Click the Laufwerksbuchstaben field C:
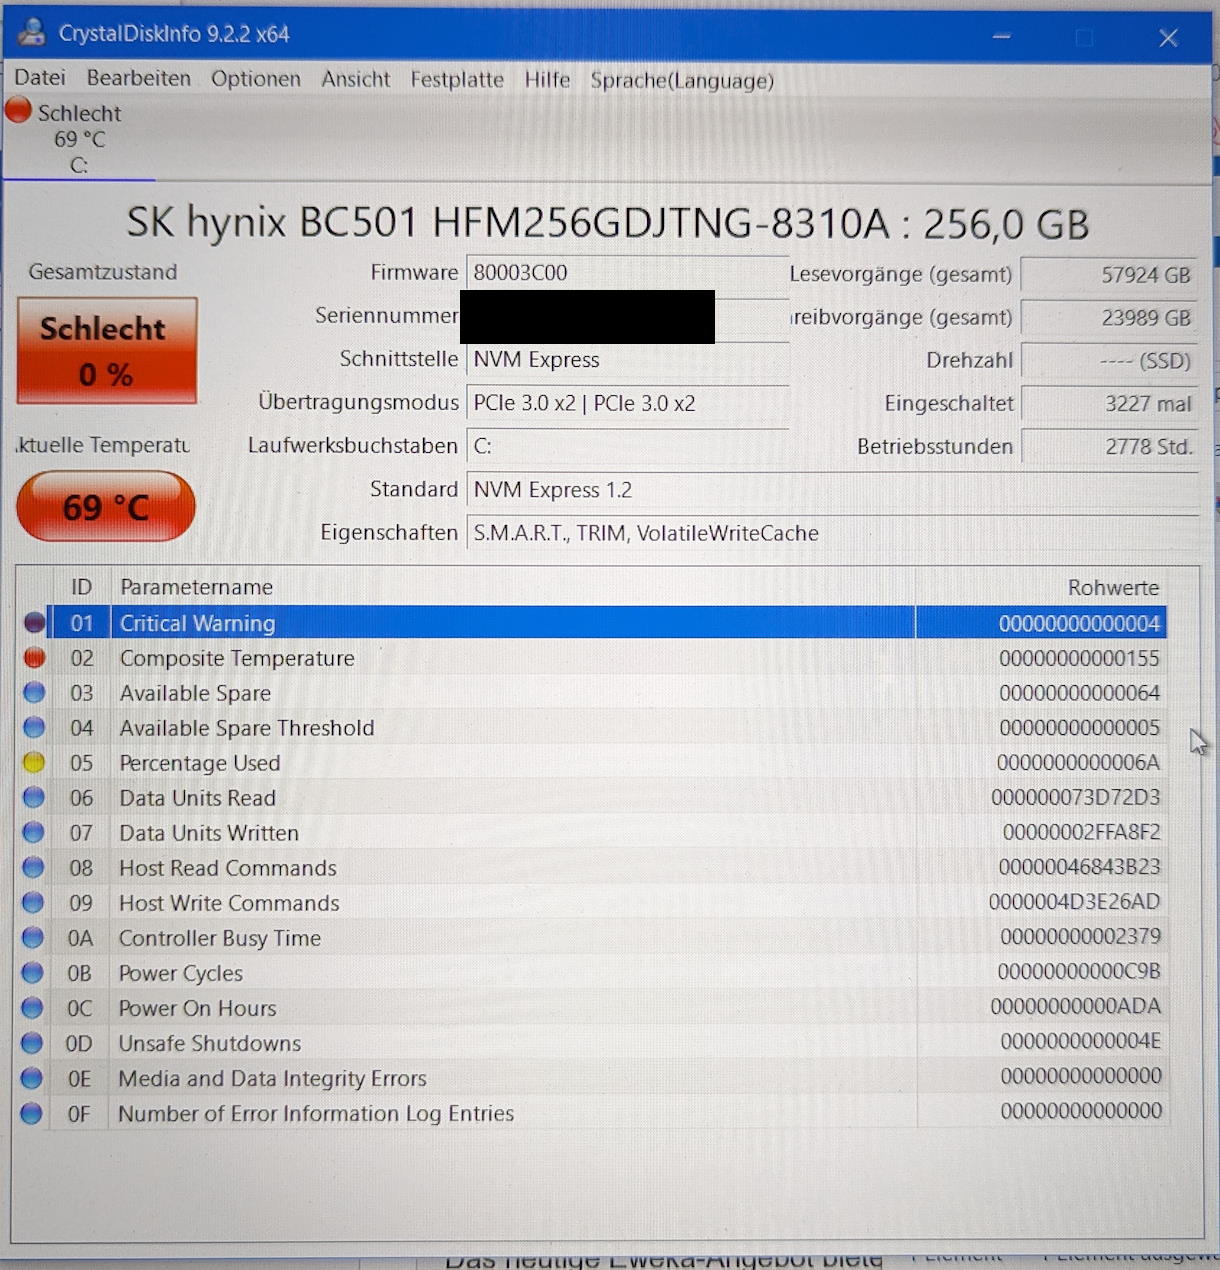 (x=627, y=446)
